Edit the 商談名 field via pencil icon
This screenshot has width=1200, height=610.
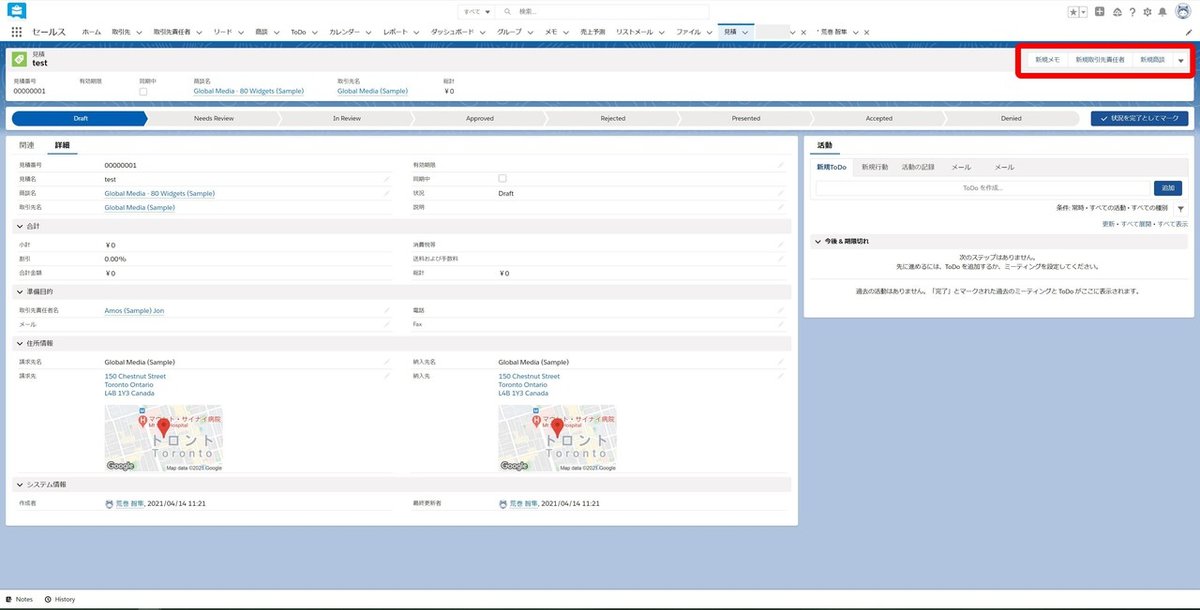pyautogui.click(x=387, y=193)
